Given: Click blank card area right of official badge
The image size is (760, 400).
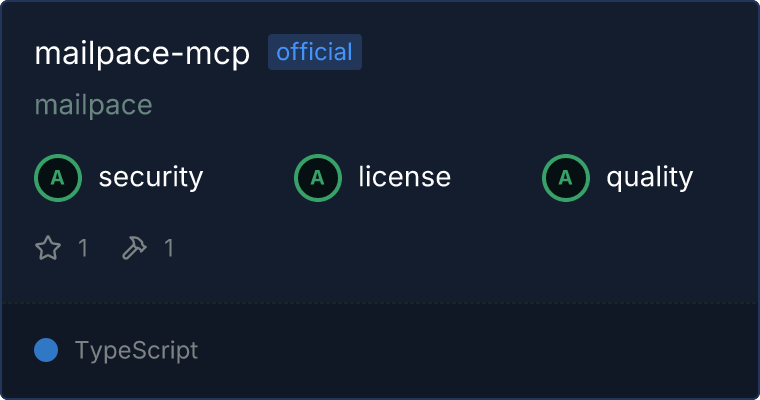Looking at the screenshot, I should pyautogui.click(x=557, y=52).
